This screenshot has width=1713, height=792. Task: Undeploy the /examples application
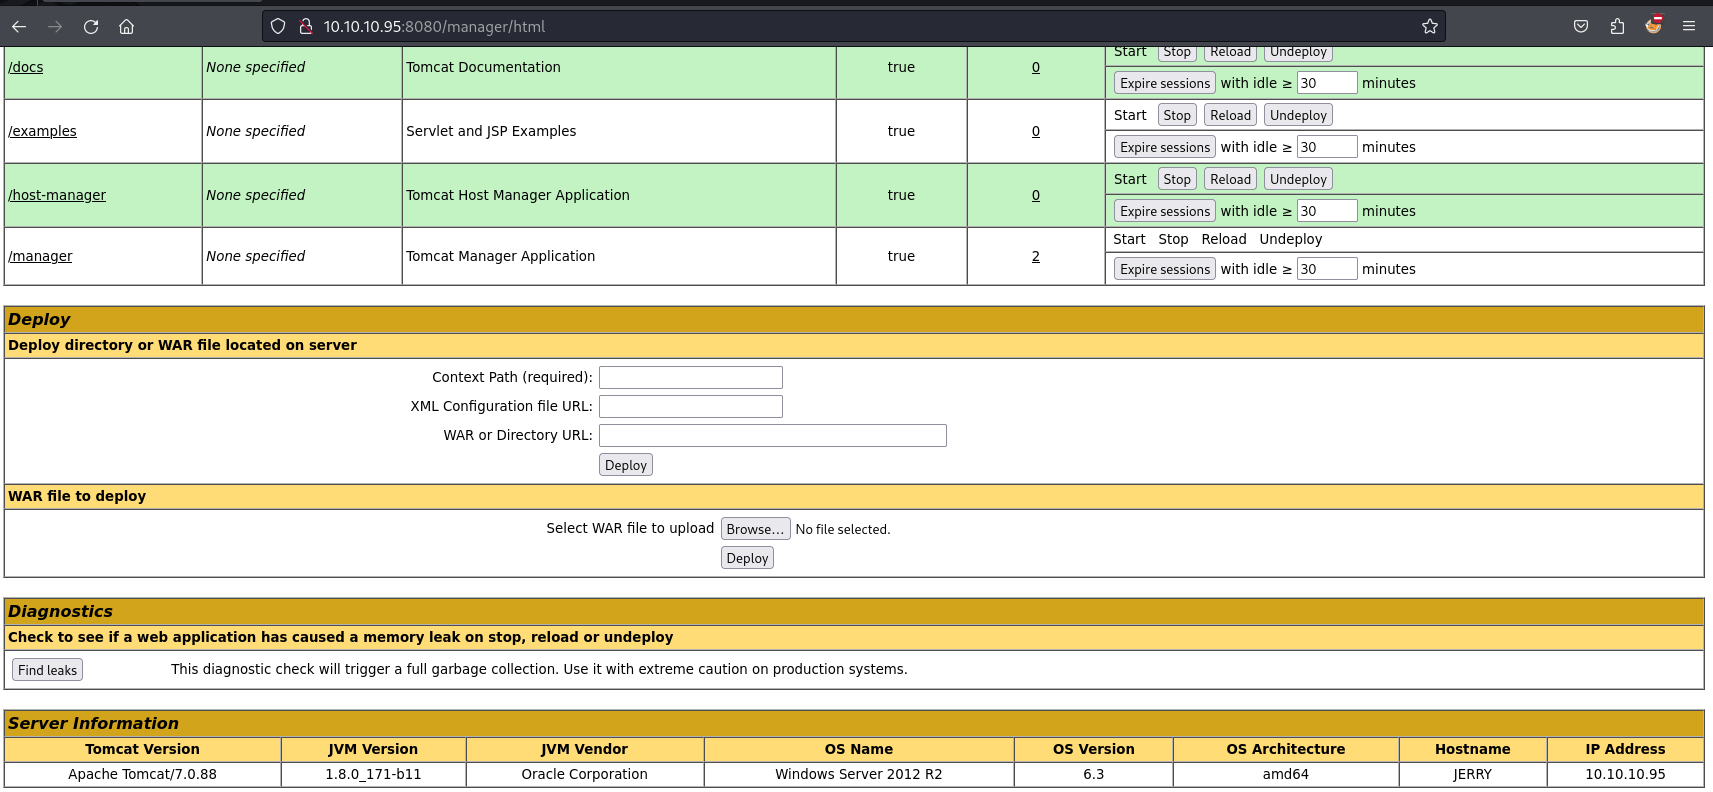pyautogui.click(x=1298, y=115)
